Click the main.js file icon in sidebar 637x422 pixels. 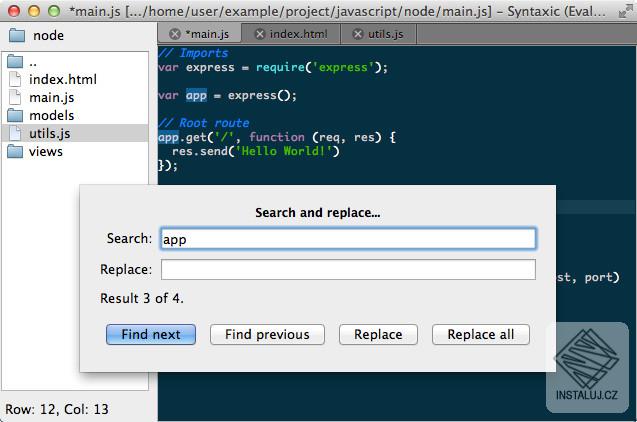point(15,97)
